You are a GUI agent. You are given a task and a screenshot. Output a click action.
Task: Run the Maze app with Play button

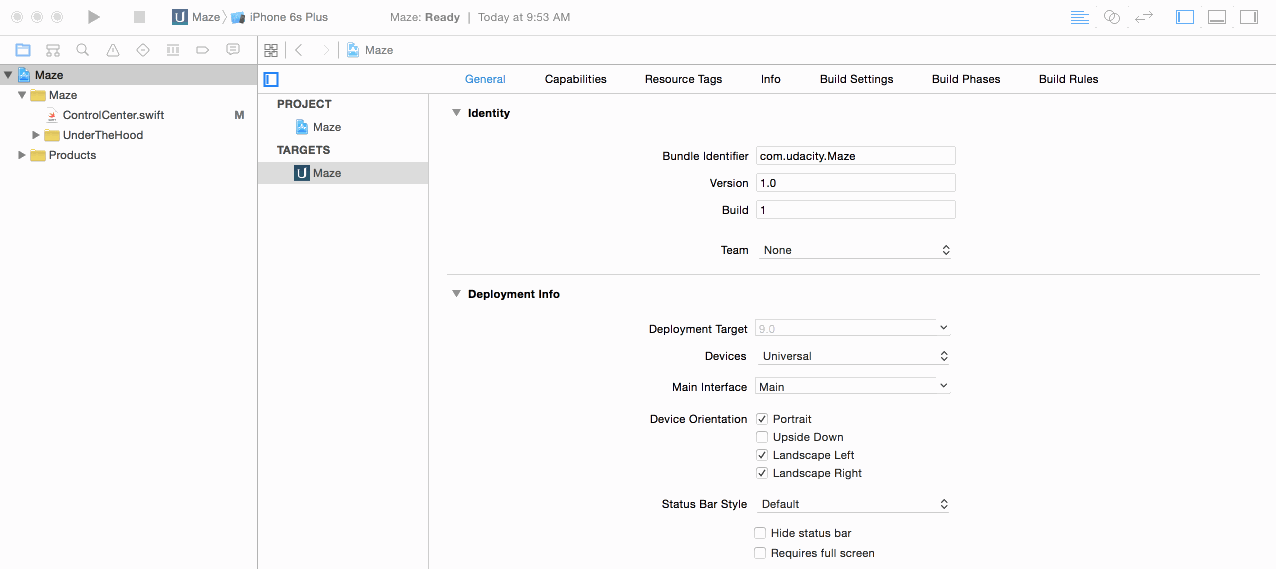pyautogui.click(x=94, y=17)
